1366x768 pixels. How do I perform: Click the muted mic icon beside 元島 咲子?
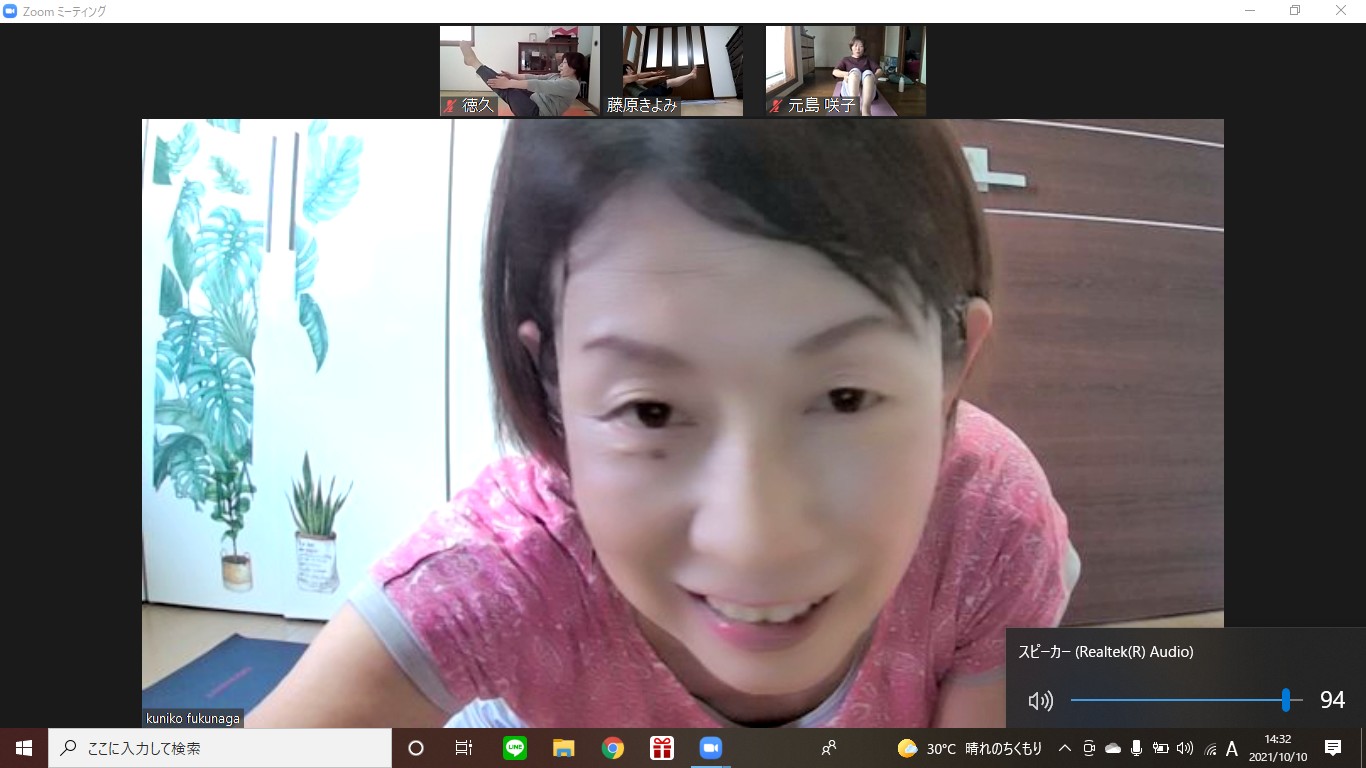tap(776, 106)
